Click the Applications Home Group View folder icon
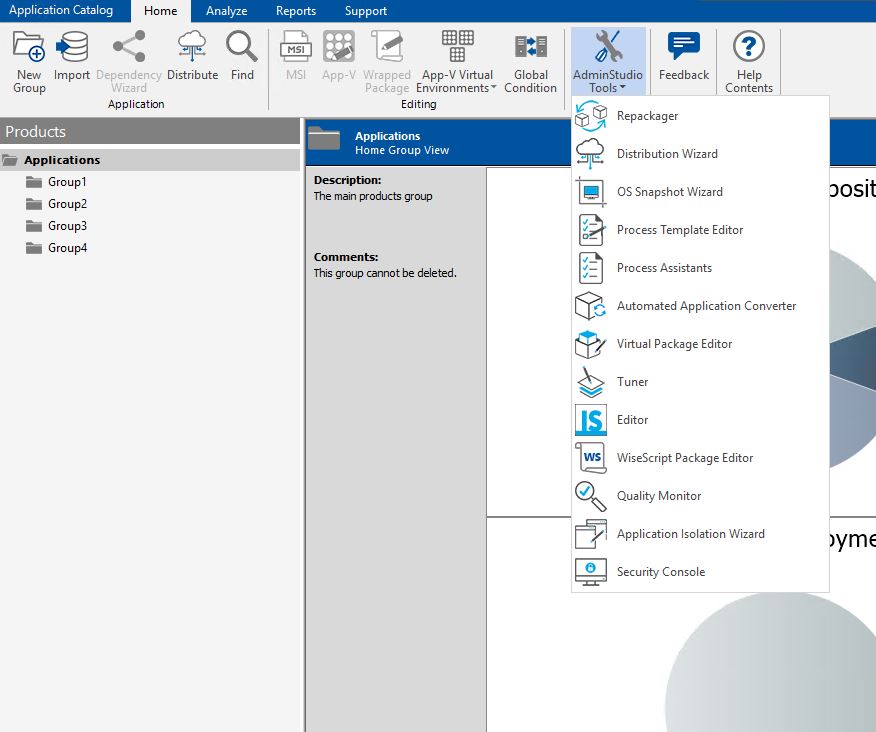Image resolution: width=876 pixels, height=732 pixels. click(x=324, y=139)
